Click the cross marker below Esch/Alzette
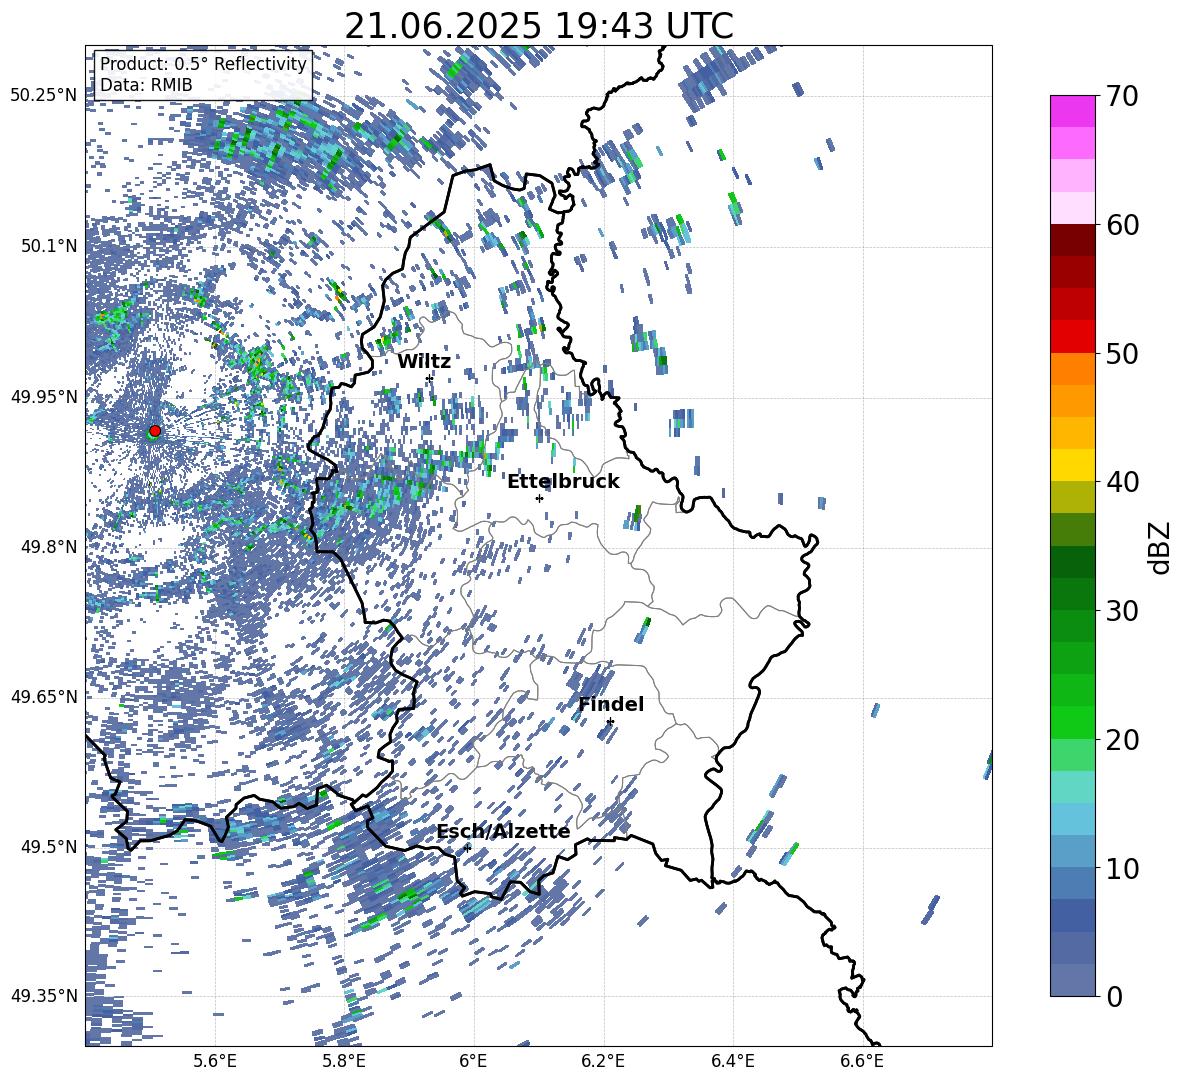The height and width of the screenshot is (1081, 1184). tap(467, 848)
